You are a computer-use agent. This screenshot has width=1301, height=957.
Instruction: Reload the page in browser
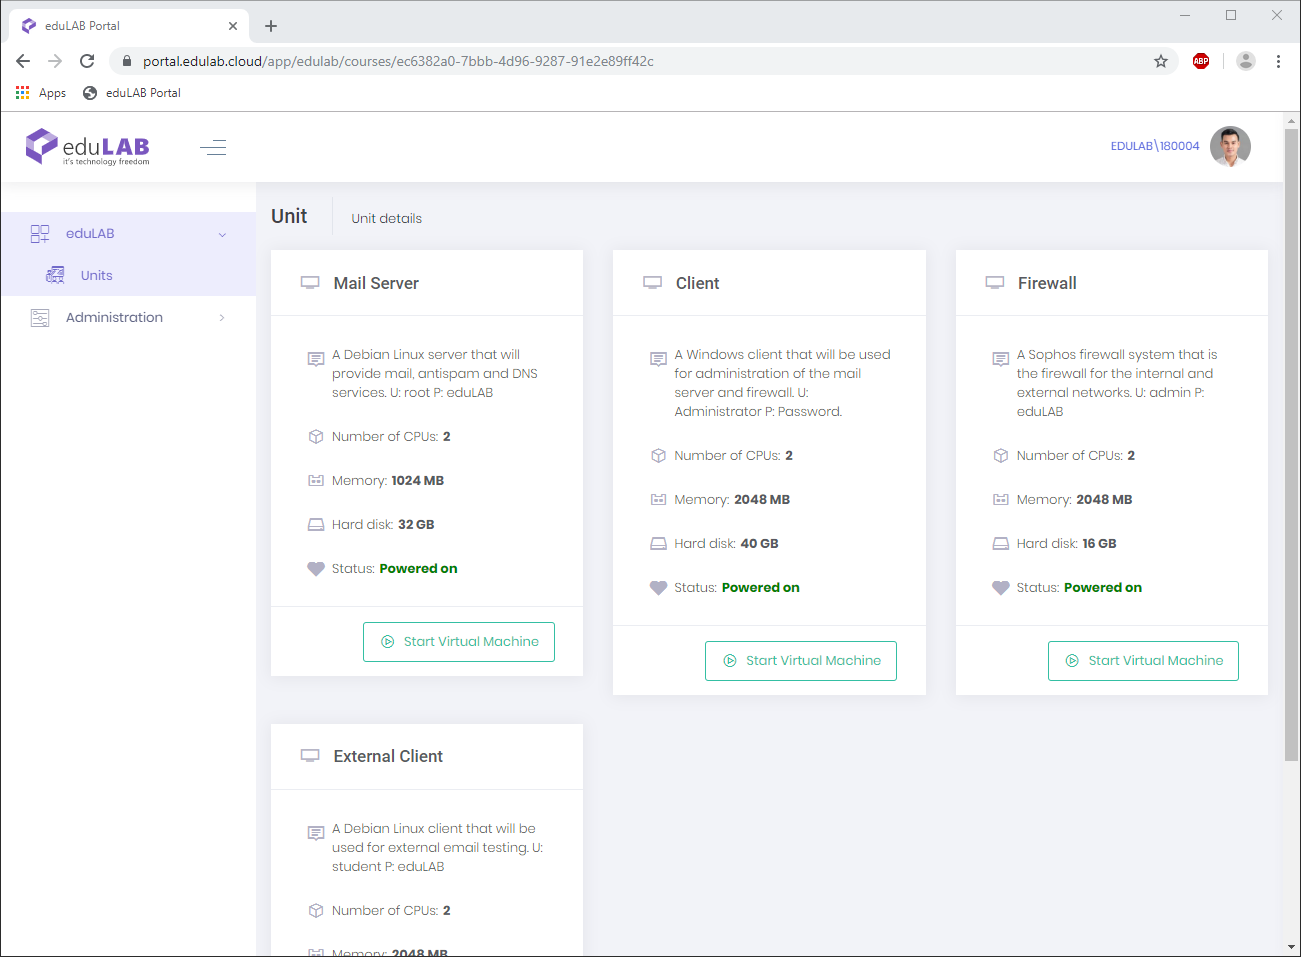[x=87, y=61]
